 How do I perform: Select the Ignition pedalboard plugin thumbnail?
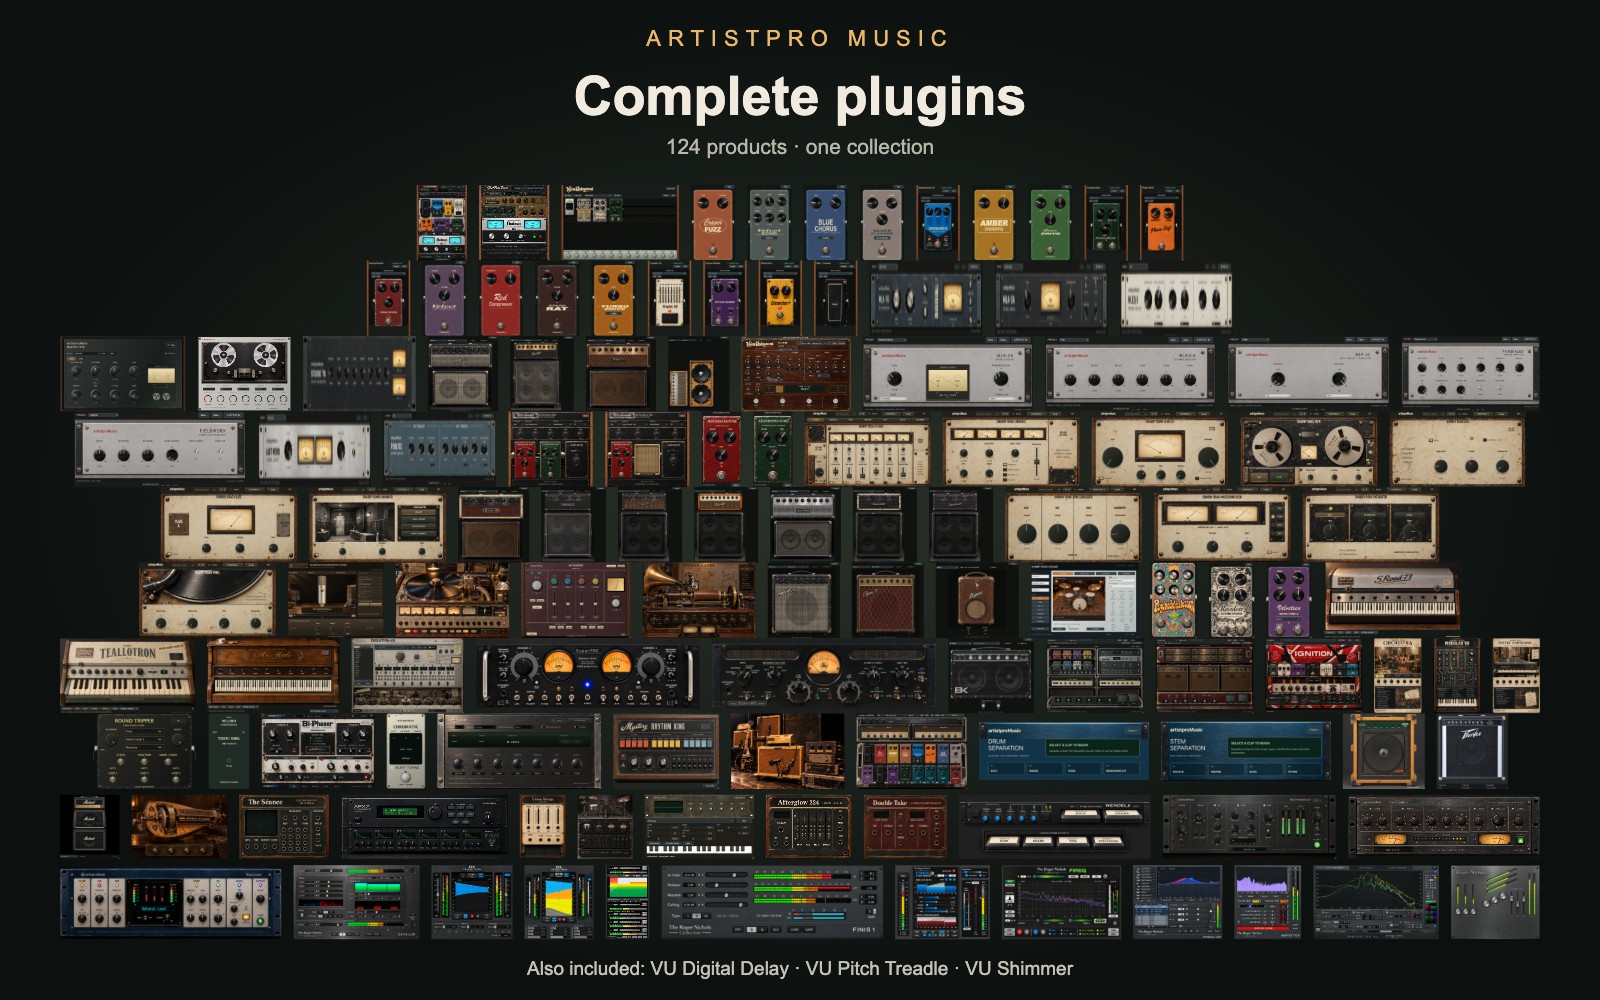click(1313, 675)
